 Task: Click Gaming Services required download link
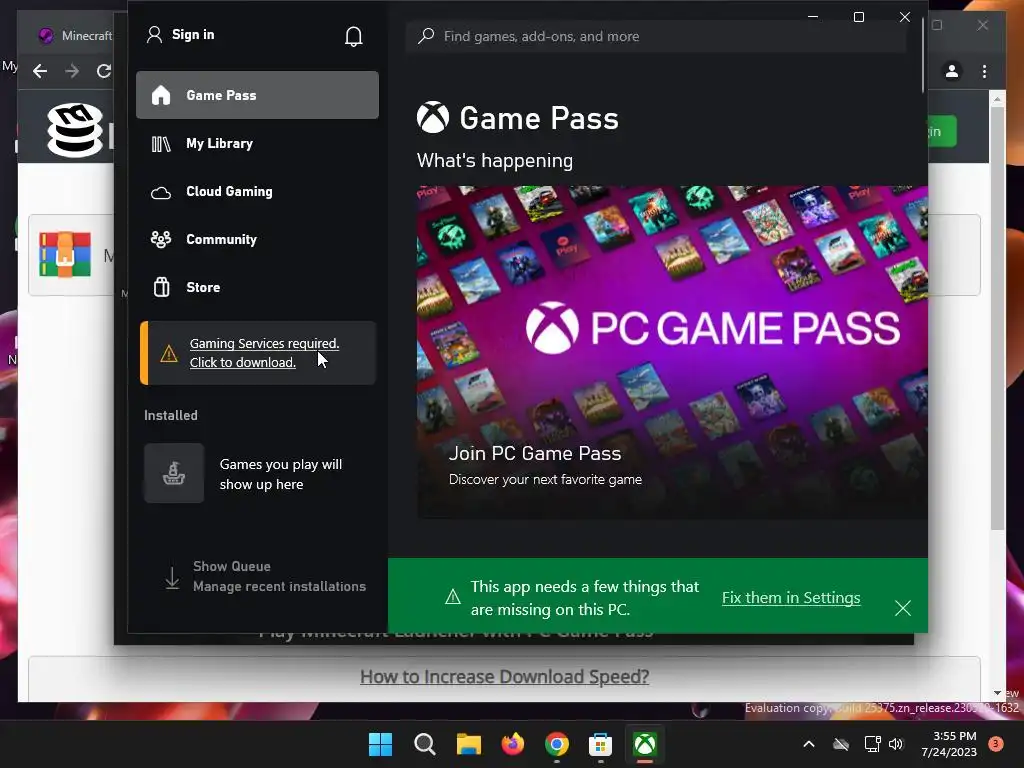(264, 353)
